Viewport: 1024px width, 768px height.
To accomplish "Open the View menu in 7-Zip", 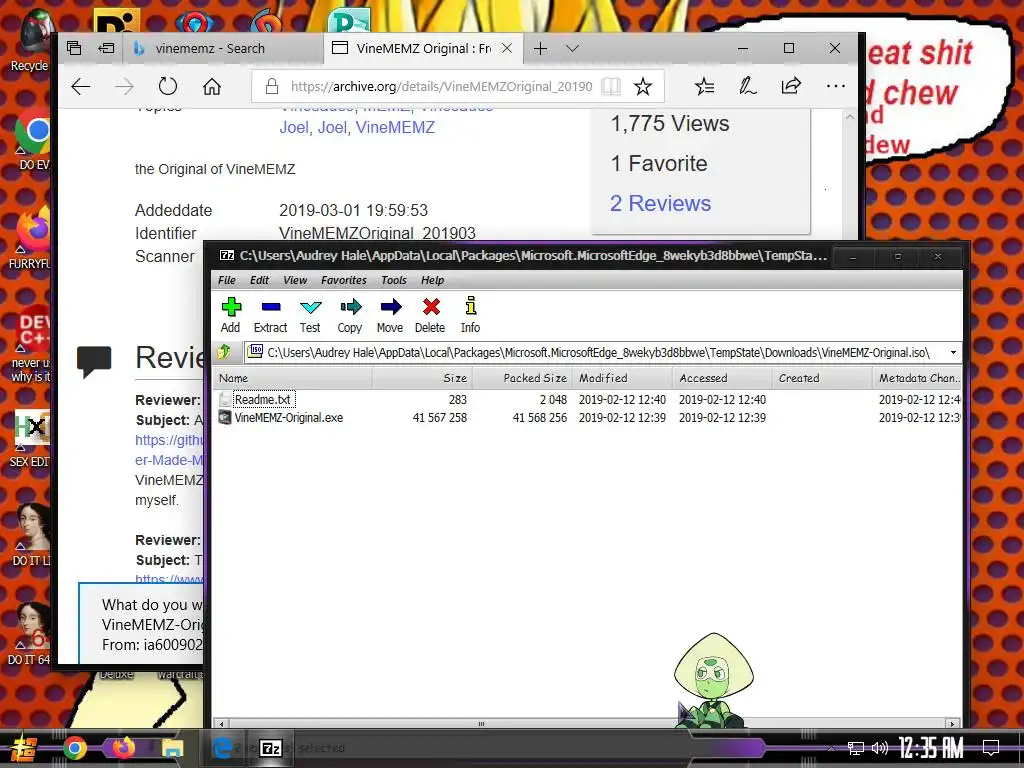I will tap(295, 280).
